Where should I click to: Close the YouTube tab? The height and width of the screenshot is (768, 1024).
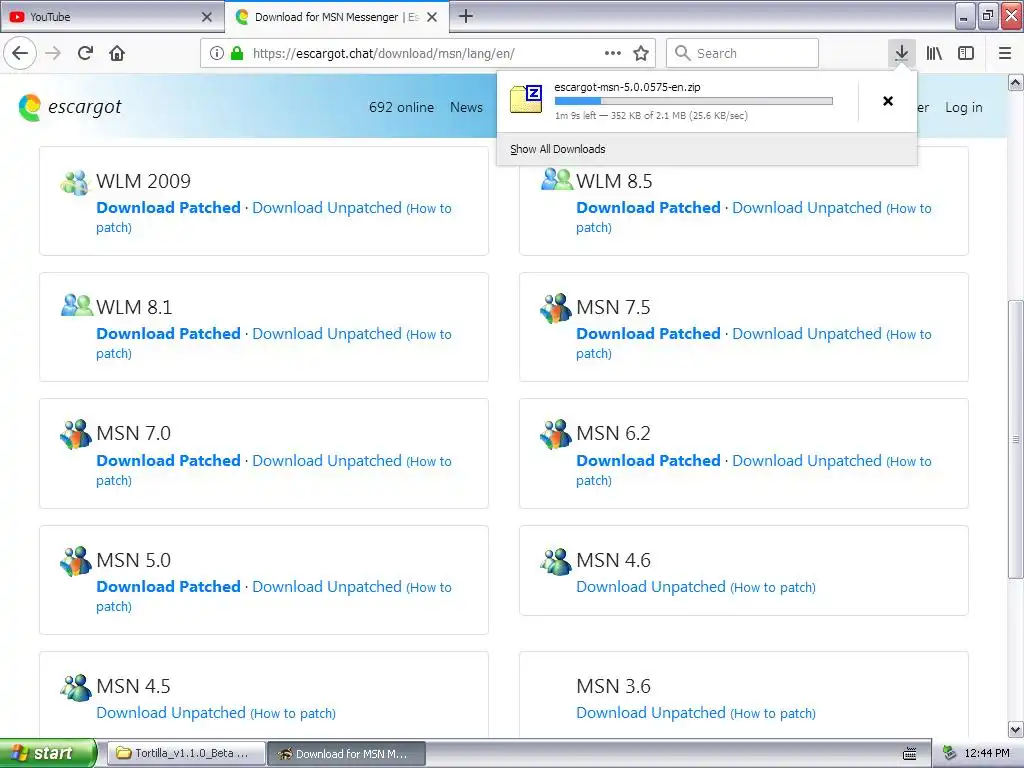207,17
